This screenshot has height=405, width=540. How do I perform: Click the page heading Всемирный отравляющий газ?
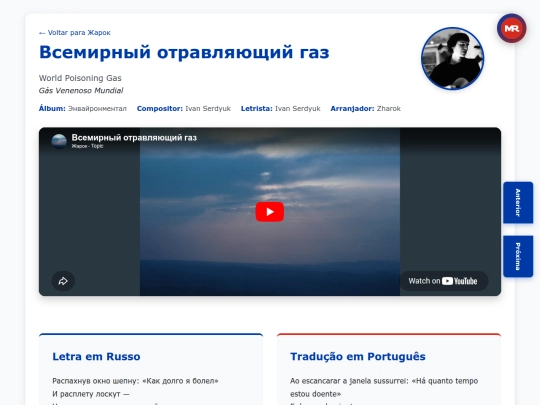[184, 52]
